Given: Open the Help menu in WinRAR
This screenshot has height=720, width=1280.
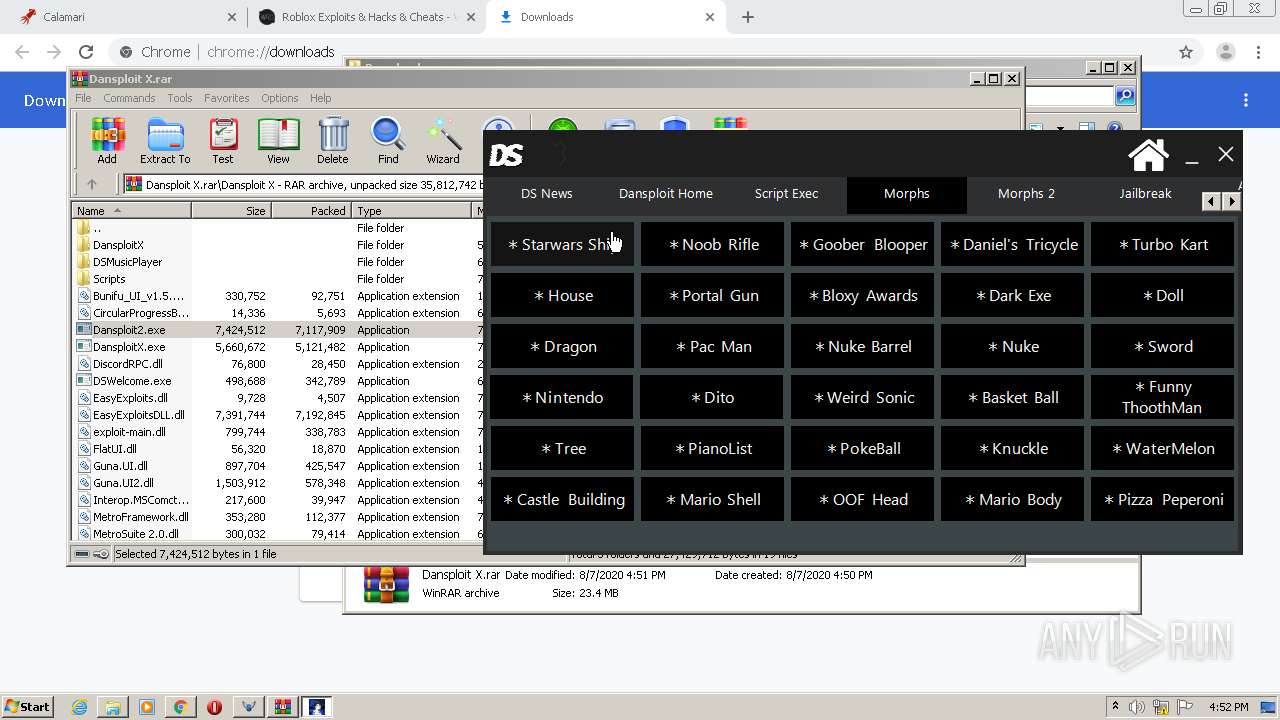Looking at the screenshot, I should (320, 98).
